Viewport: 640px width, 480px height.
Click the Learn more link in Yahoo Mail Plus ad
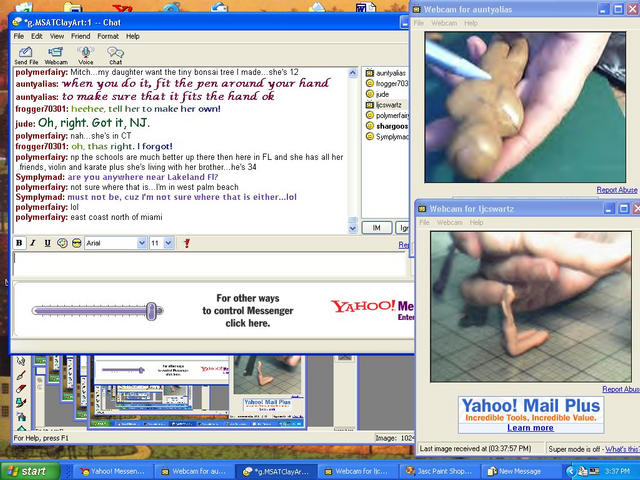point(530,428)
